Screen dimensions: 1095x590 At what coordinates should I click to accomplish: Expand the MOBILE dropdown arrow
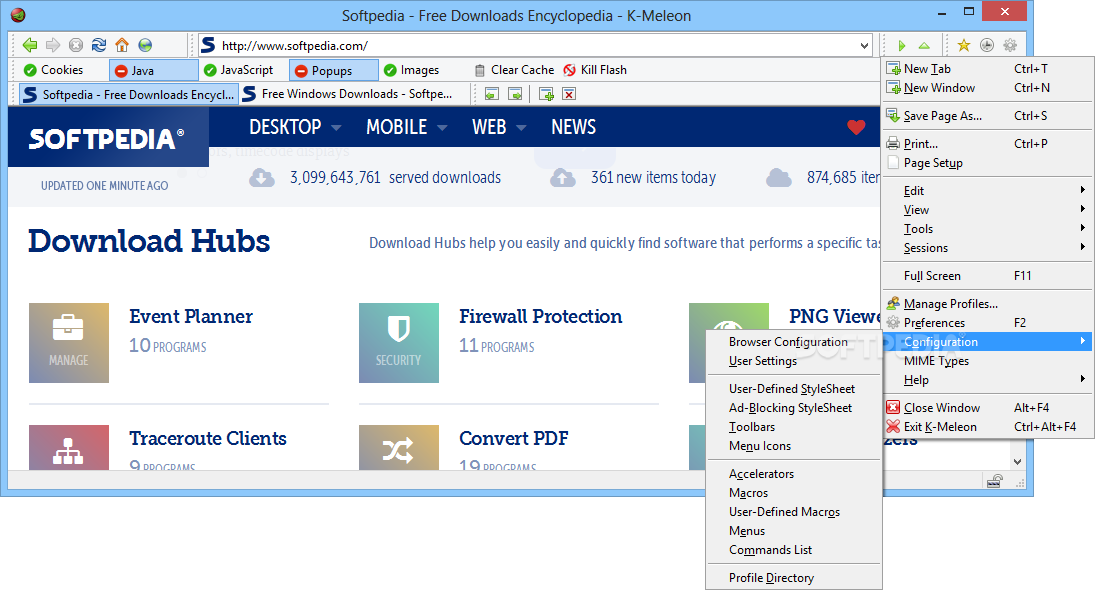tap(442, 128)
